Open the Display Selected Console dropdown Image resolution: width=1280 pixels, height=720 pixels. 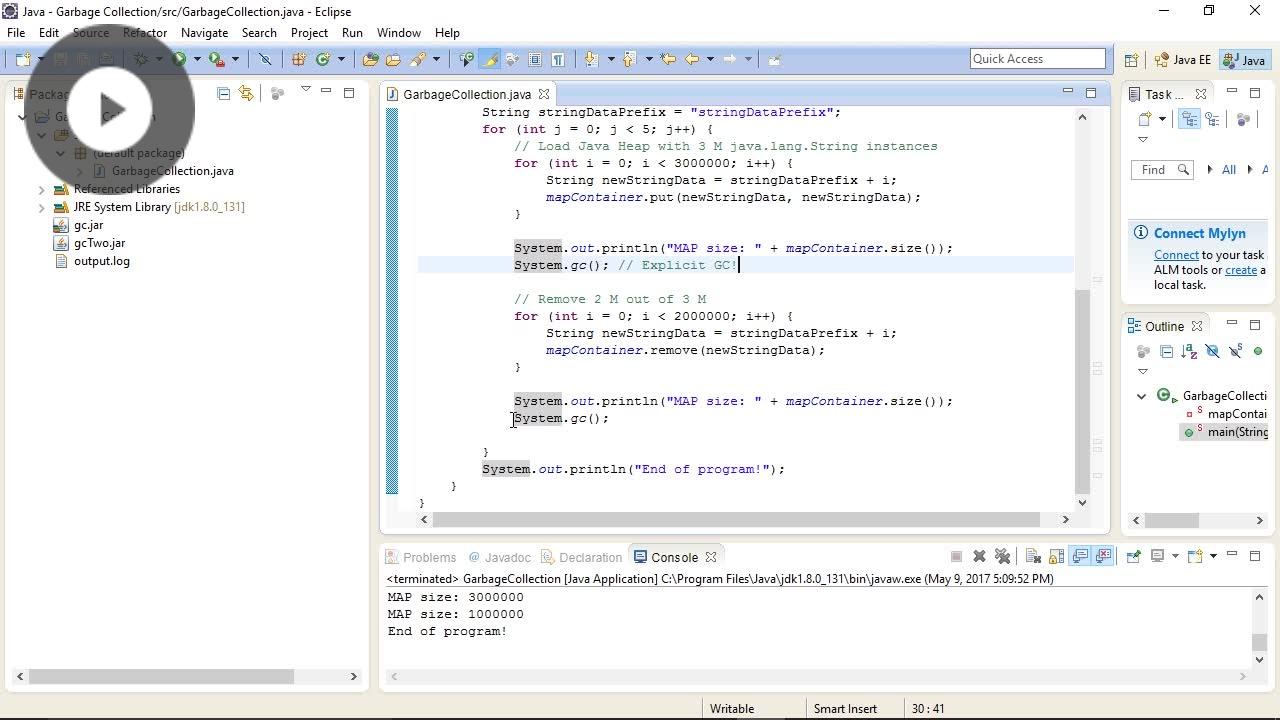point(1175,556)
